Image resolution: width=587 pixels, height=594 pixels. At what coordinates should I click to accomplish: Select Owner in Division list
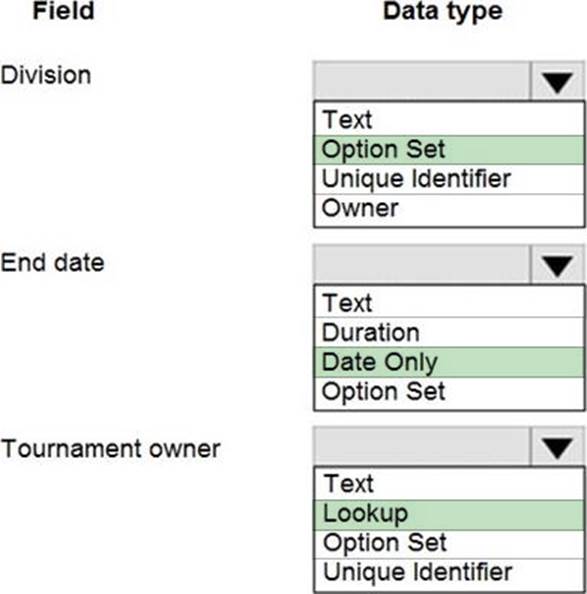[449, 209]
